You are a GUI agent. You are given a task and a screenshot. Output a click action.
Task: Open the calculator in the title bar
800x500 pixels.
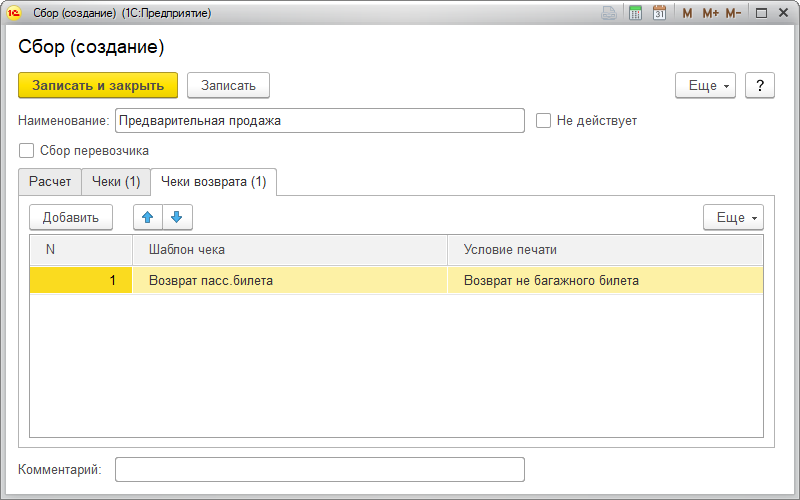(635, 13)
